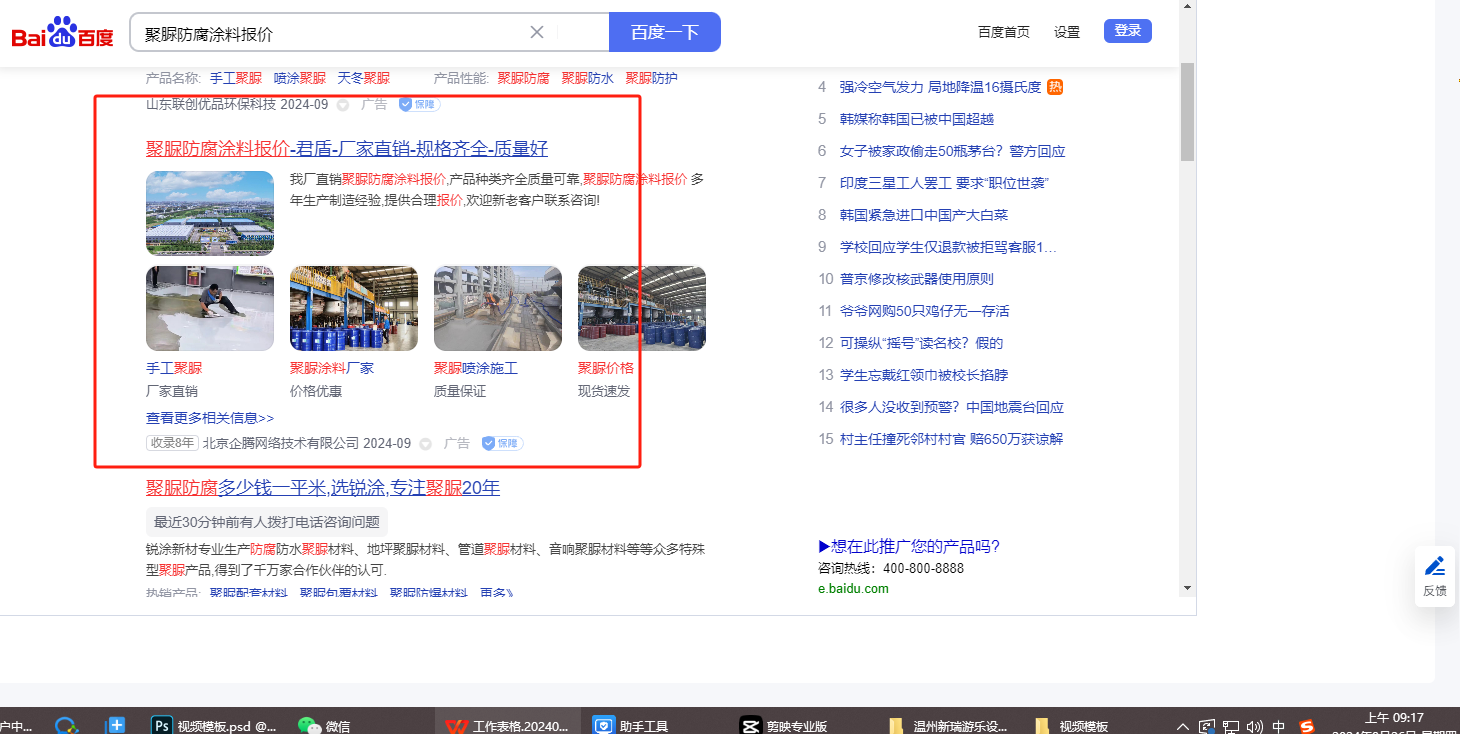
Task: Open 助手工具 from the taskbar
Action: 630,726
